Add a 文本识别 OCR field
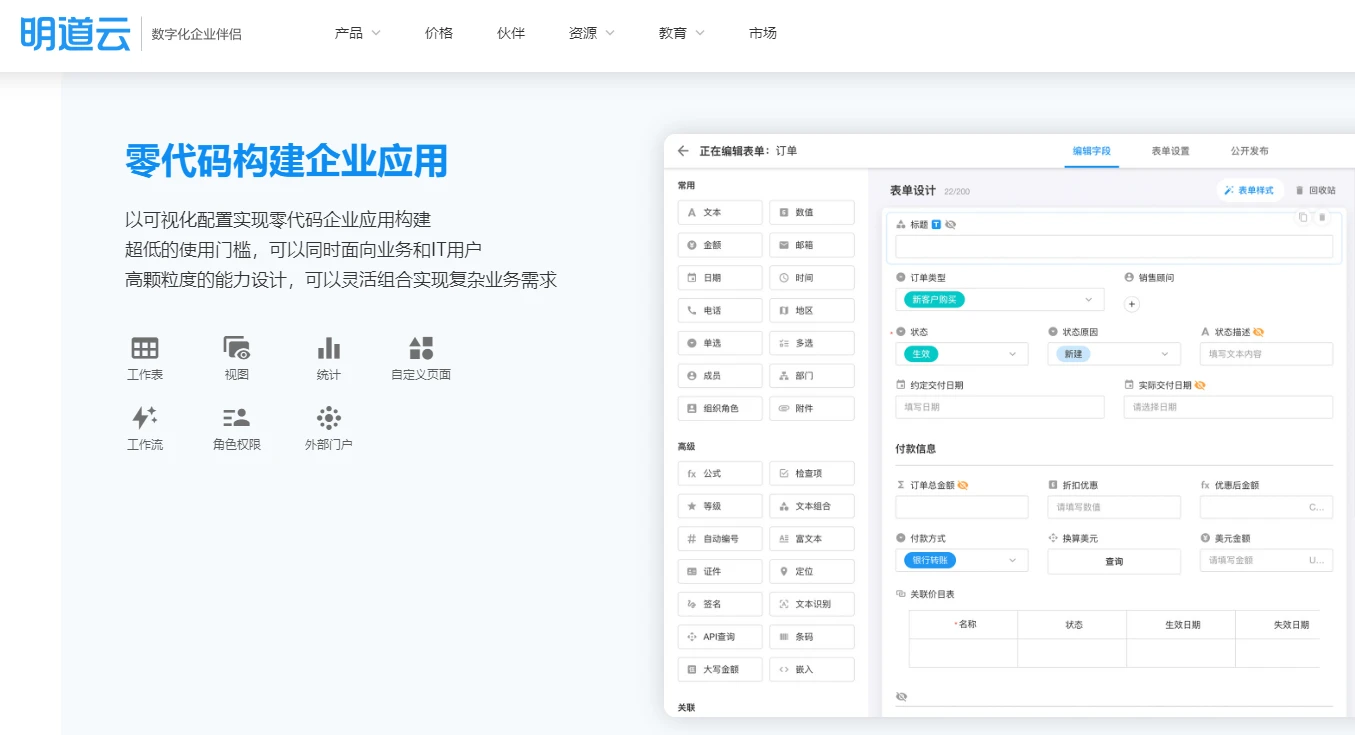Image resolution: width=1355 pixels, height=735 pixels. coord(812,604)
